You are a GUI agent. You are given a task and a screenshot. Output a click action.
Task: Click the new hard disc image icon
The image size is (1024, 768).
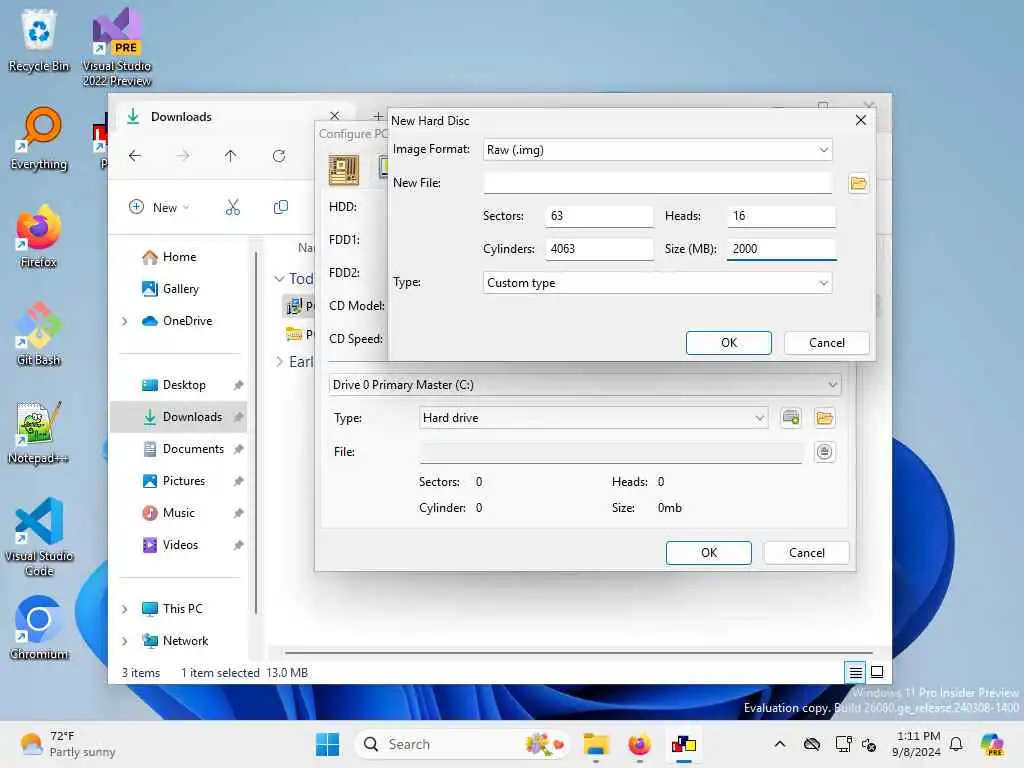[x=791, y=418]
